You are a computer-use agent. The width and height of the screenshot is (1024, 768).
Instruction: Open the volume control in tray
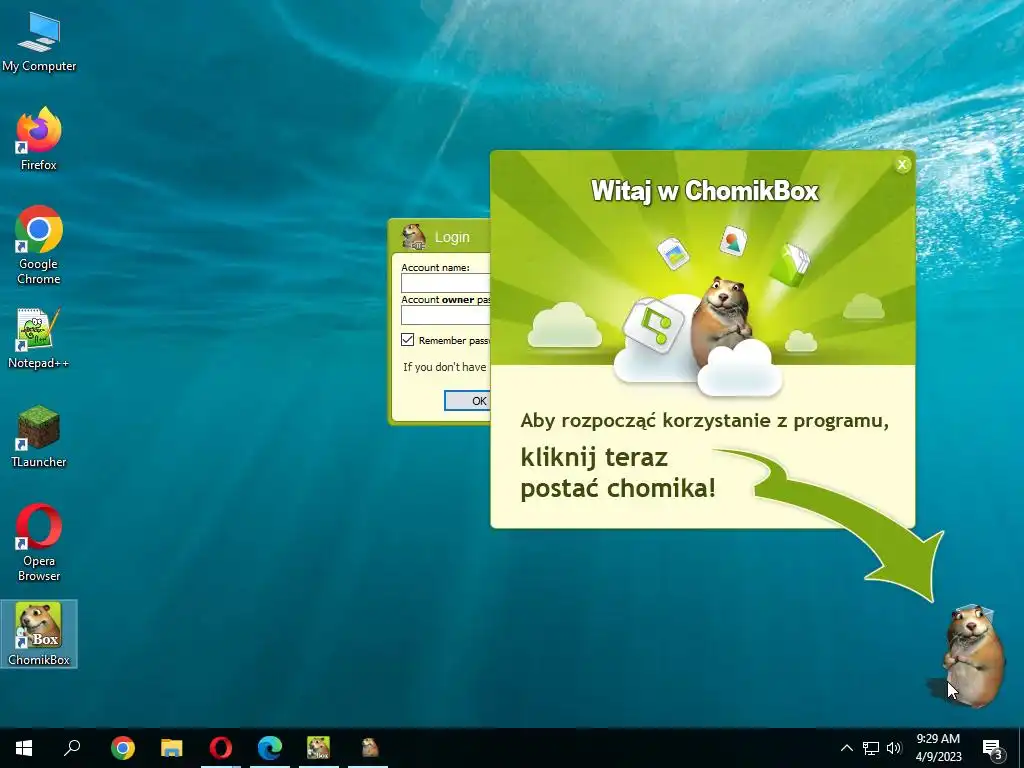(x=894, y=748)
